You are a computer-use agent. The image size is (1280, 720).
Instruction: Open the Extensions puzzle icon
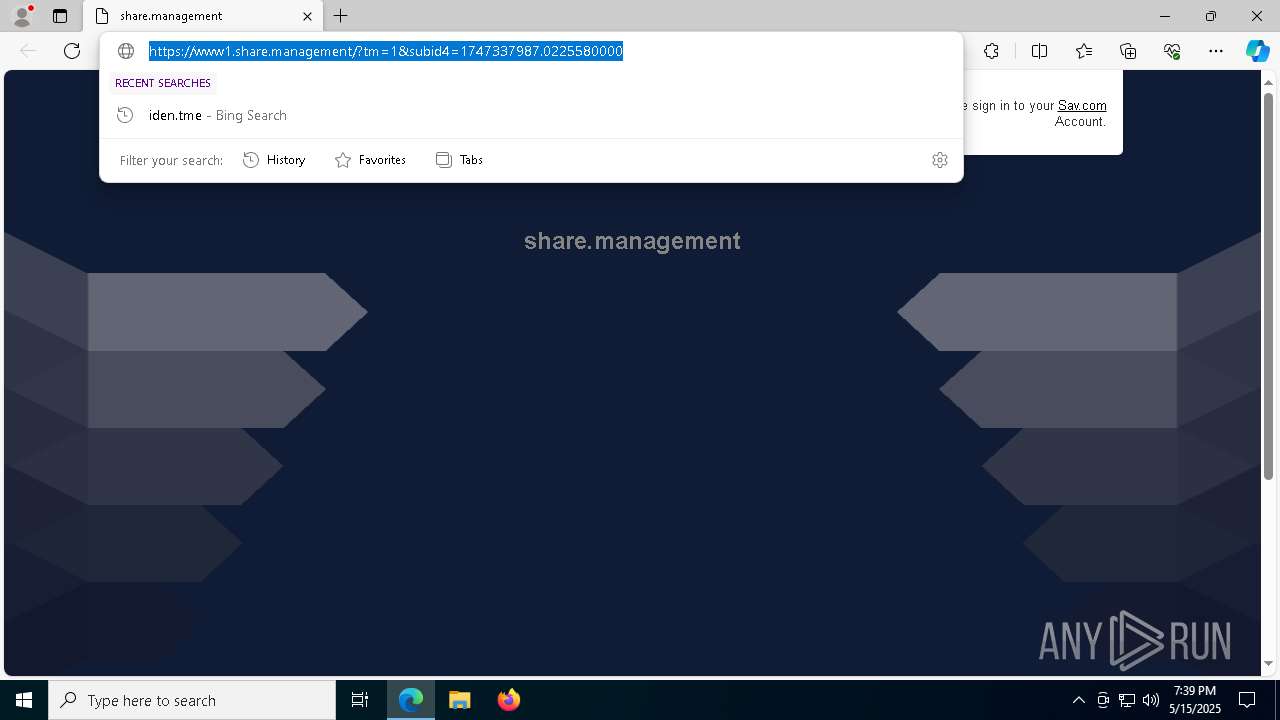(x=991, y=51)
